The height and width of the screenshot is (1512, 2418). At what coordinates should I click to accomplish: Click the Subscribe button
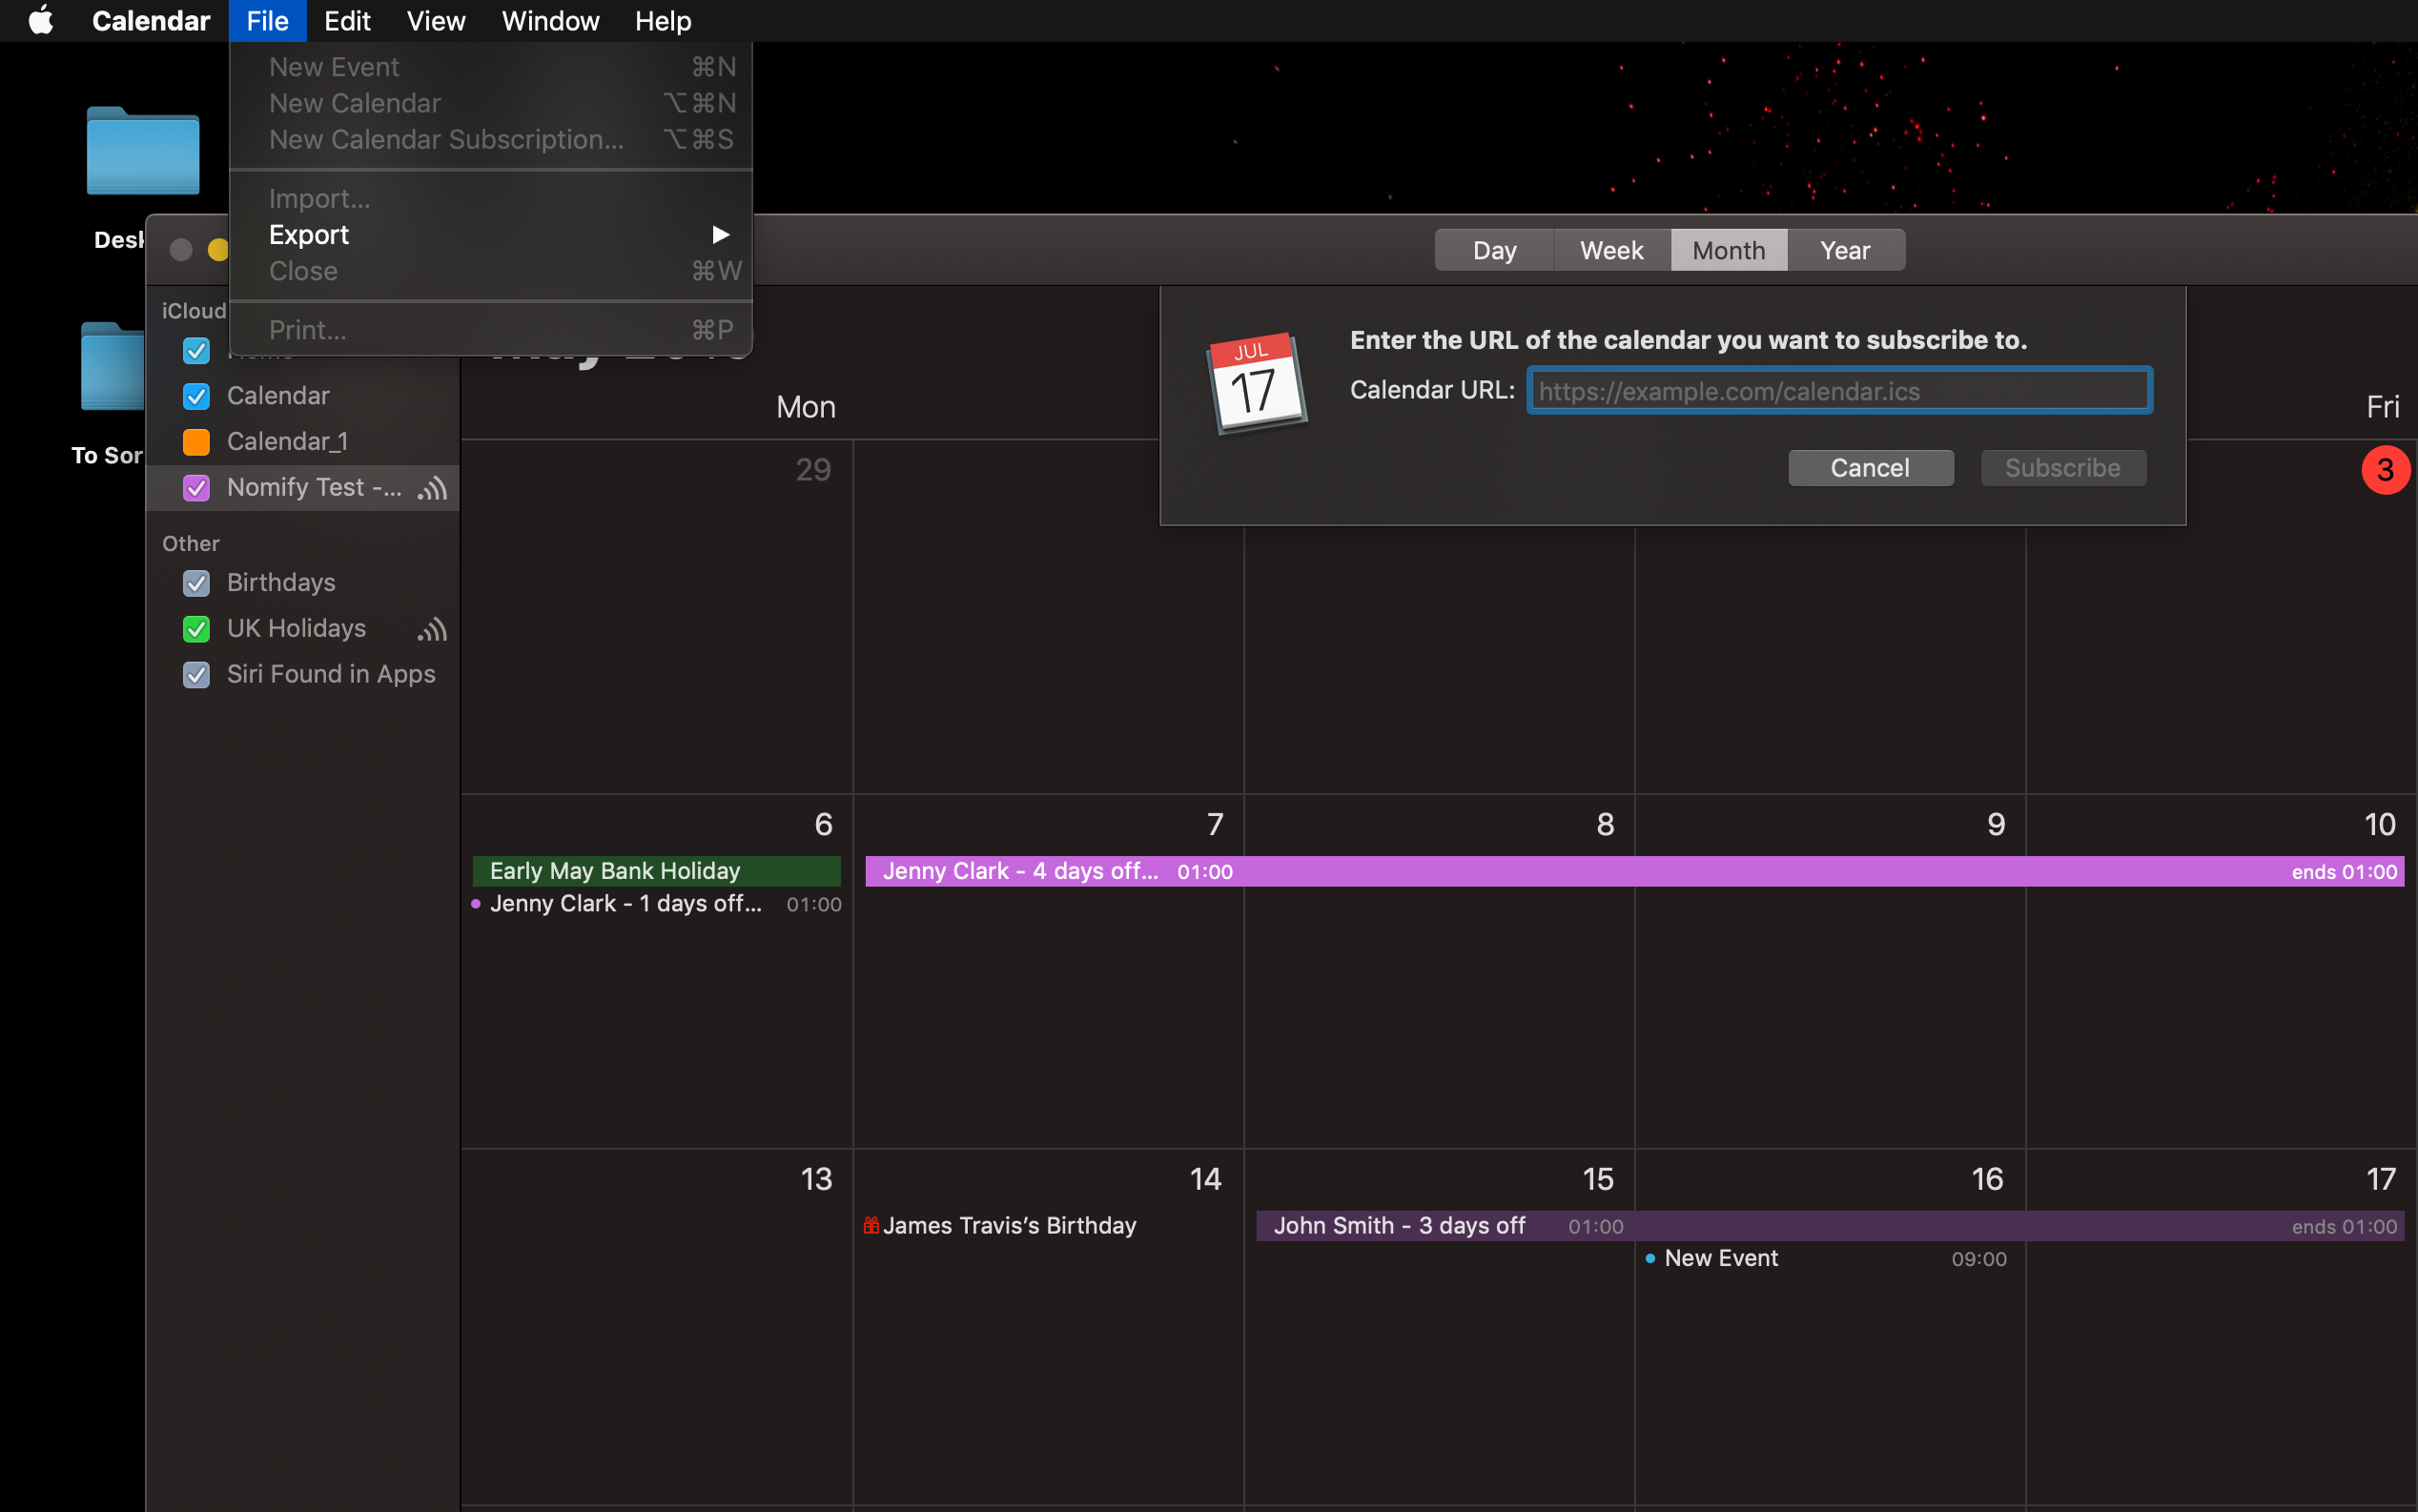tap(2063, 468)
